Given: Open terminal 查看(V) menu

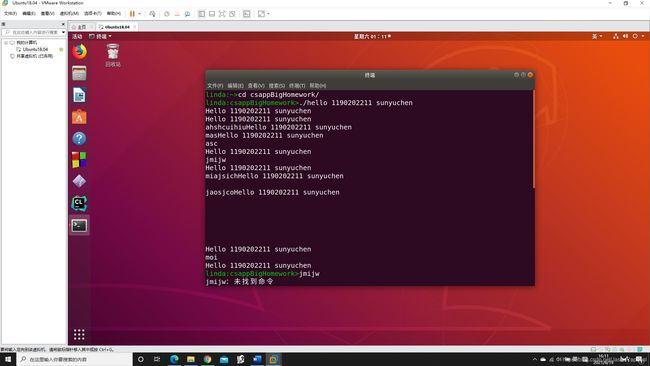Looking at the screenshot, I should [256, 85].
